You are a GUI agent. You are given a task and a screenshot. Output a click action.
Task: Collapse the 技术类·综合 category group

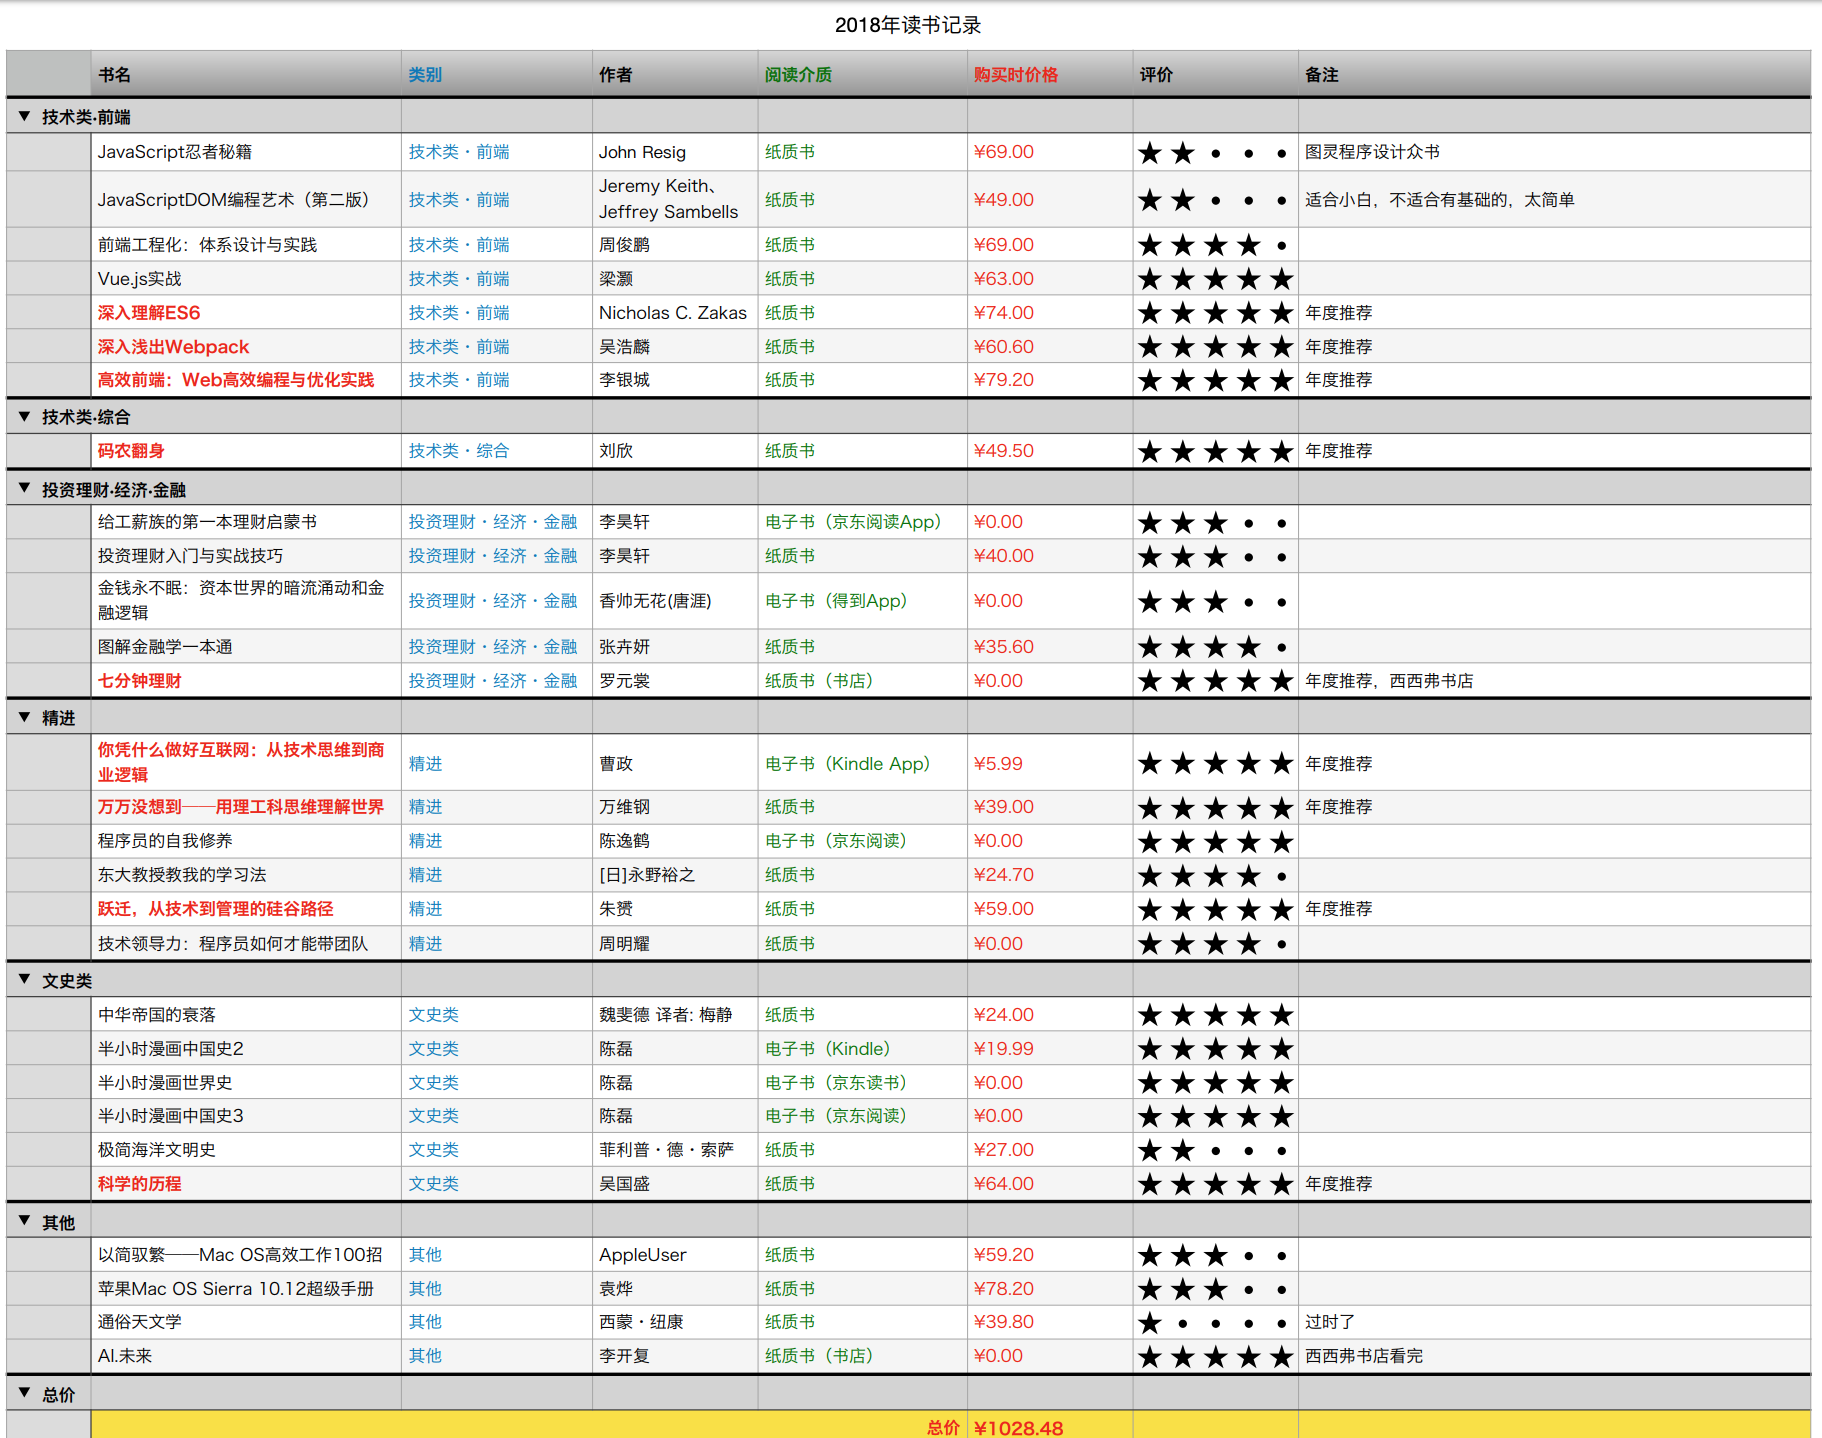coord(24,416)
